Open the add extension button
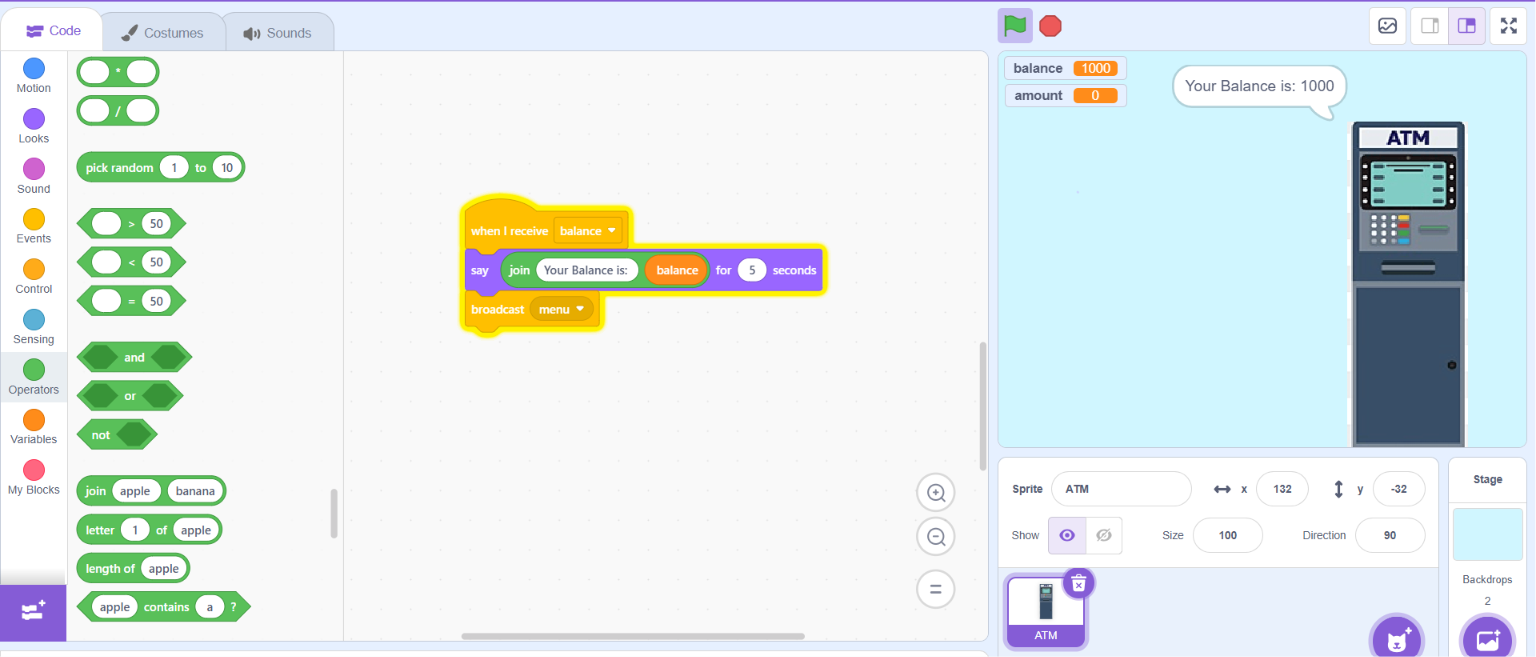 [x=33, y=611]
